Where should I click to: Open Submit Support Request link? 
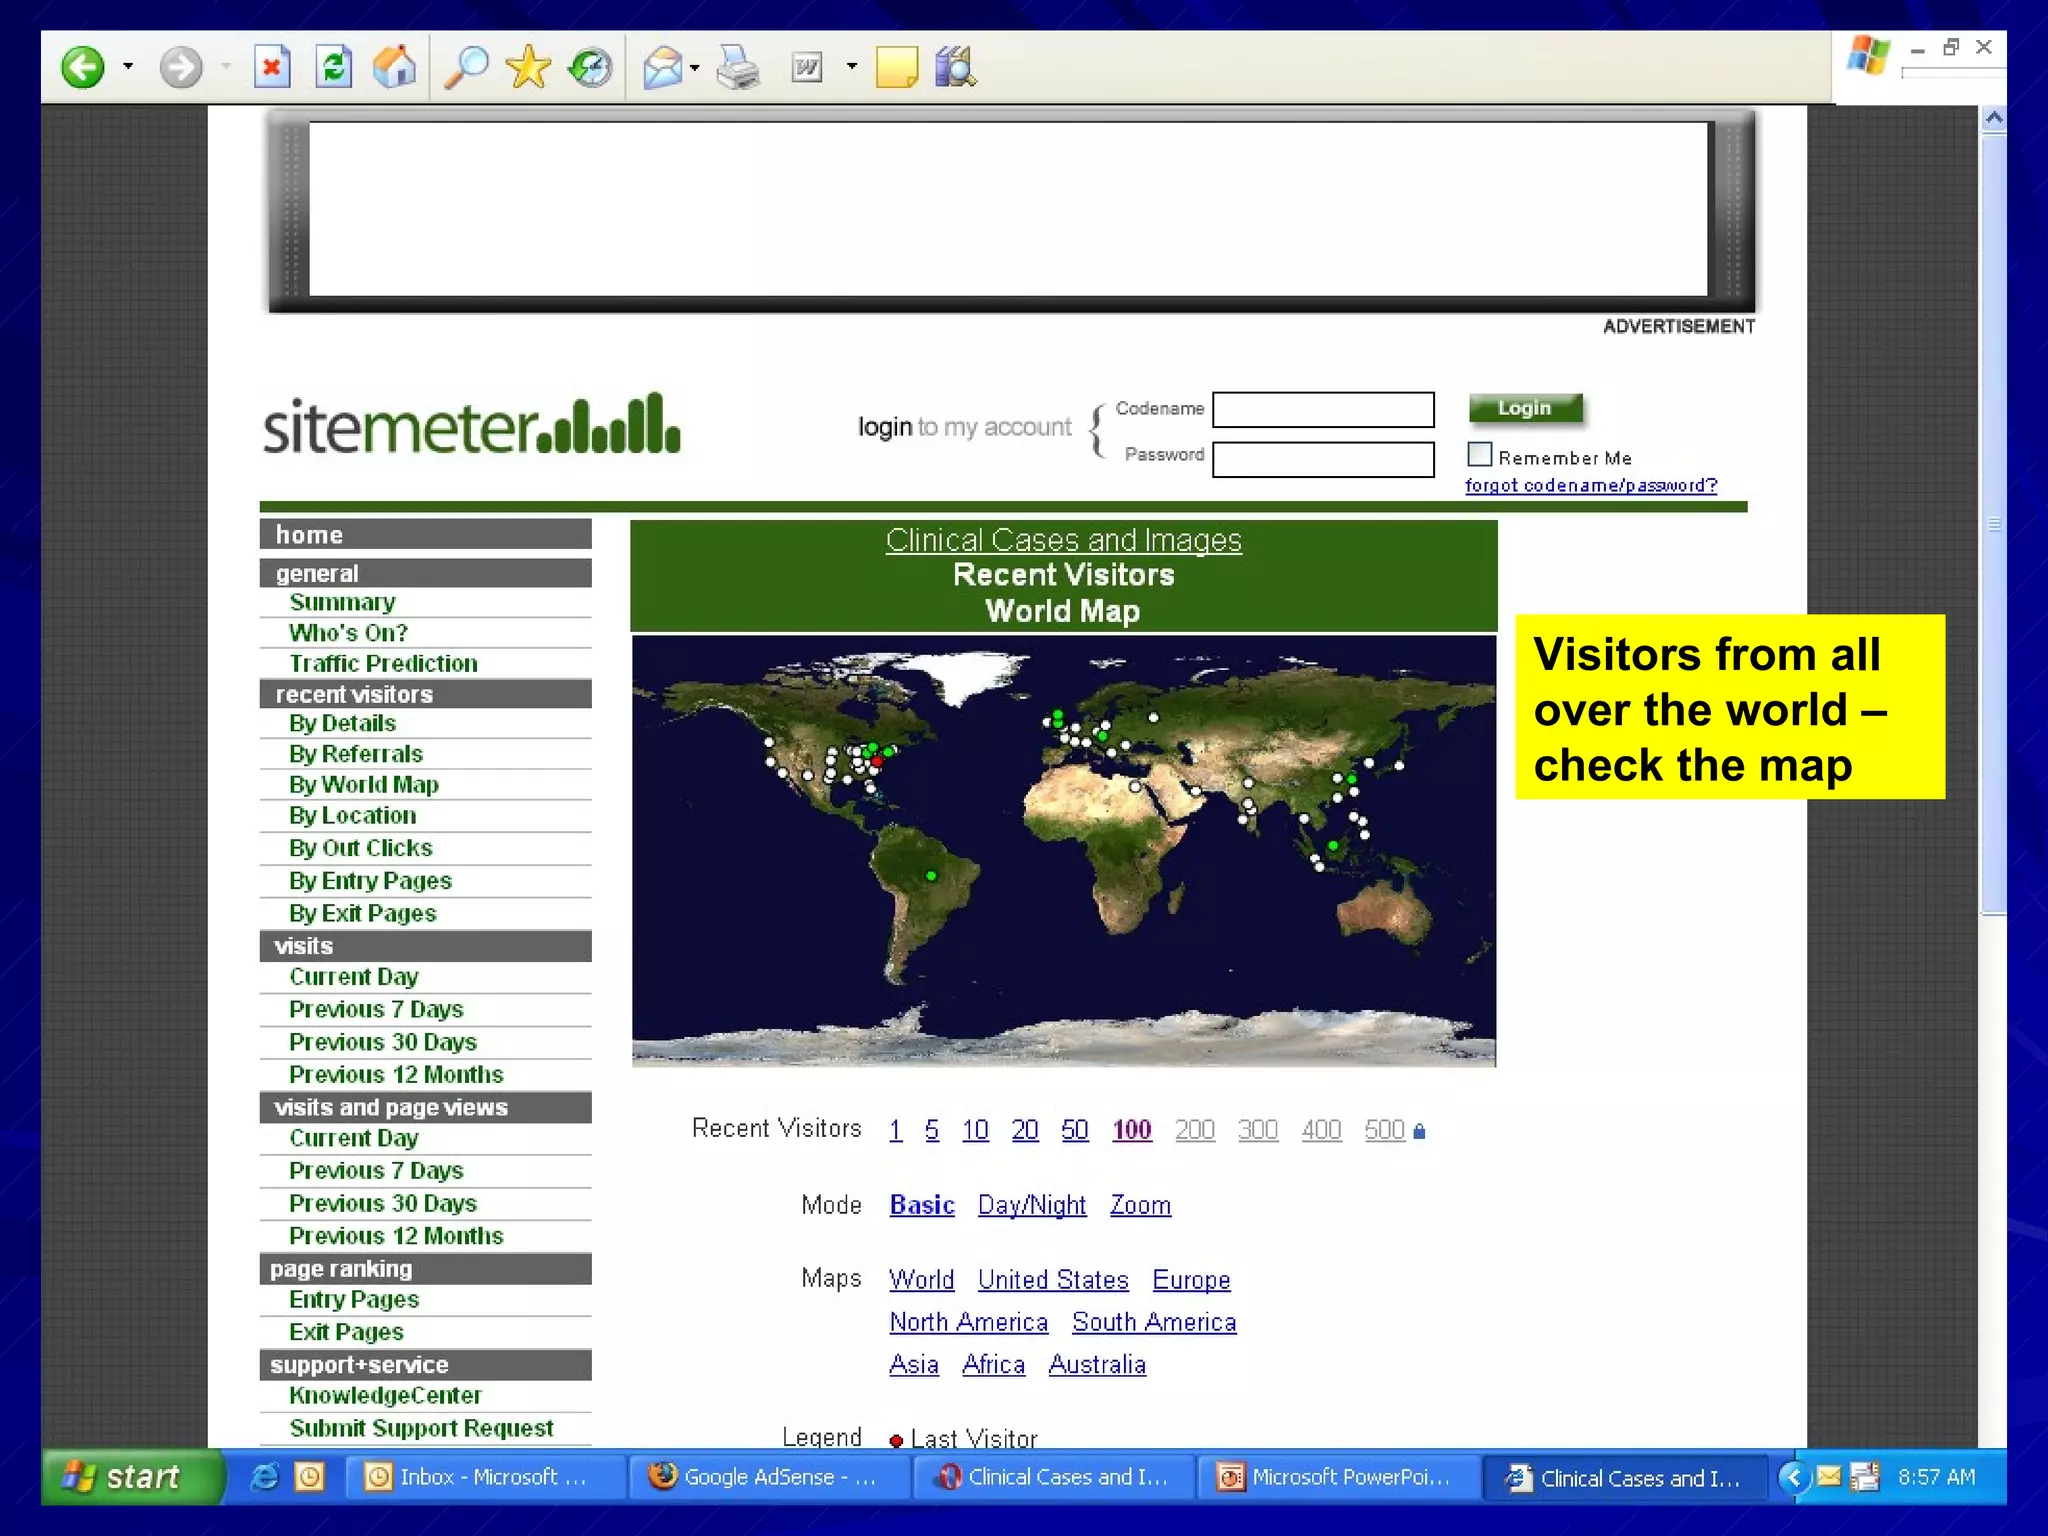(x=421, y=1429)
